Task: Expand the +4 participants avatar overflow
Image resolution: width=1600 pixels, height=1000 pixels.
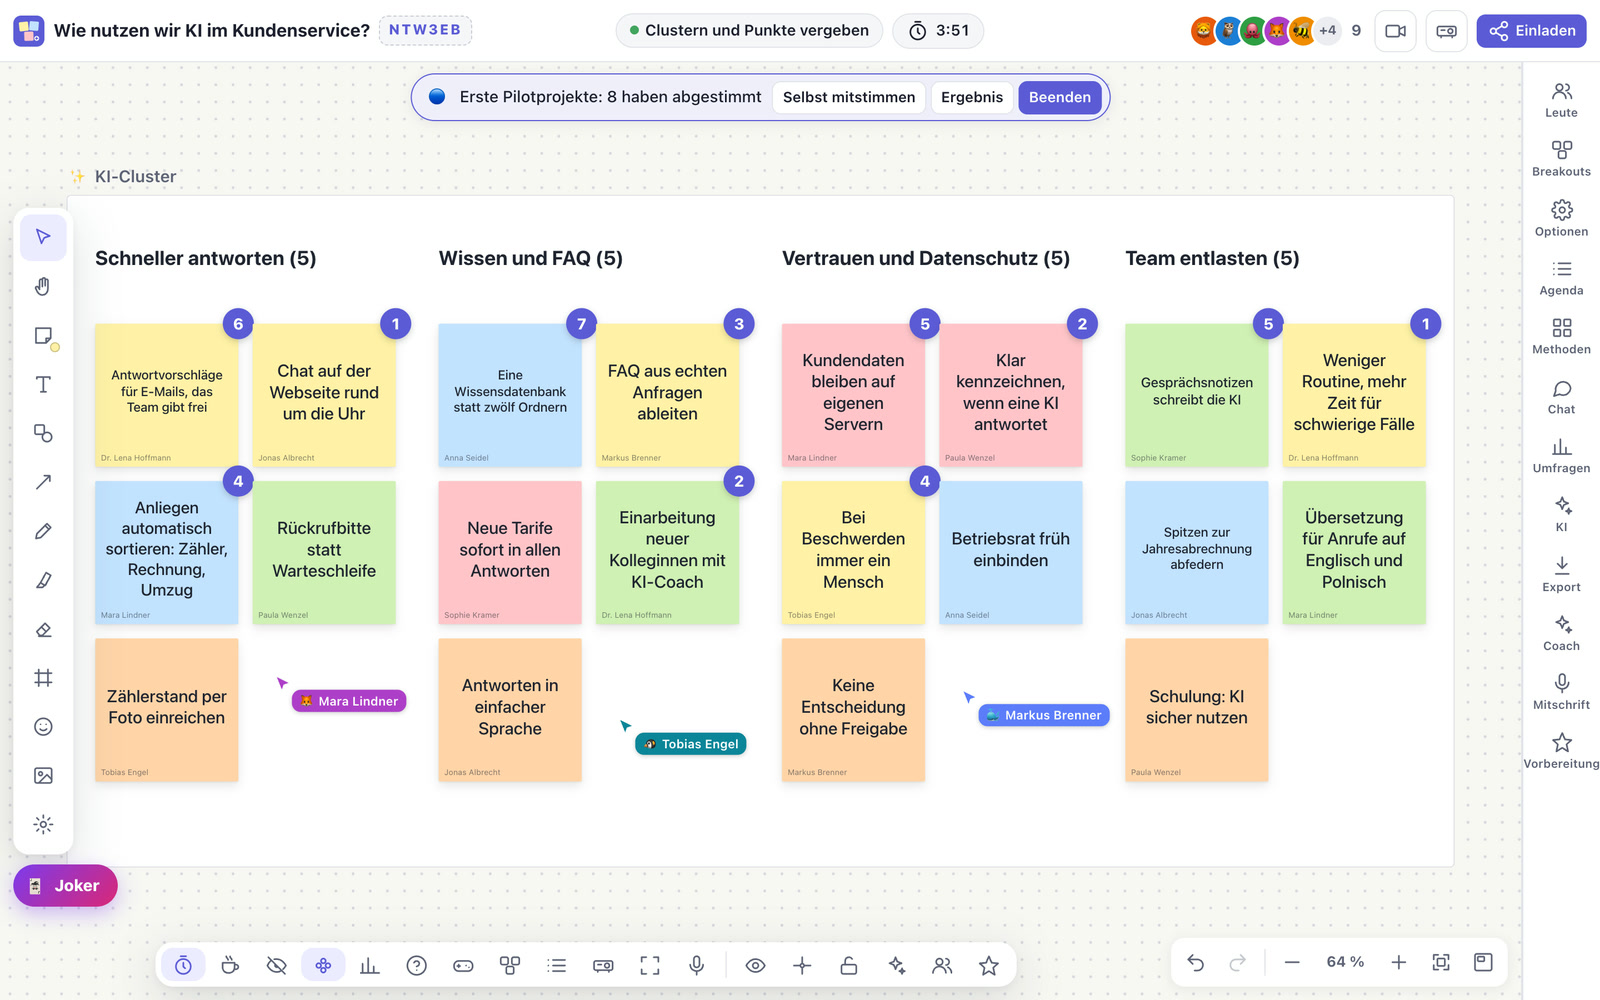Action: coord(1327,31)
